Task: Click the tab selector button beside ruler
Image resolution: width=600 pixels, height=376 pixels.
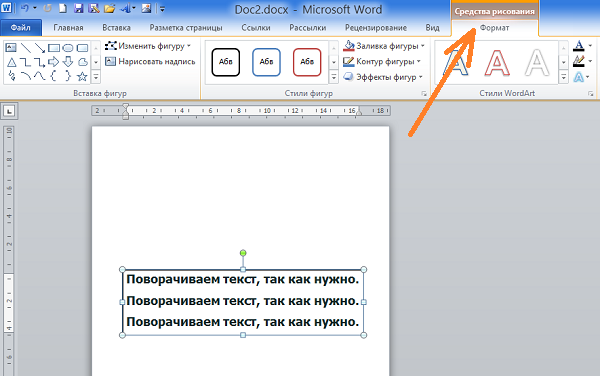Action: 9,111
